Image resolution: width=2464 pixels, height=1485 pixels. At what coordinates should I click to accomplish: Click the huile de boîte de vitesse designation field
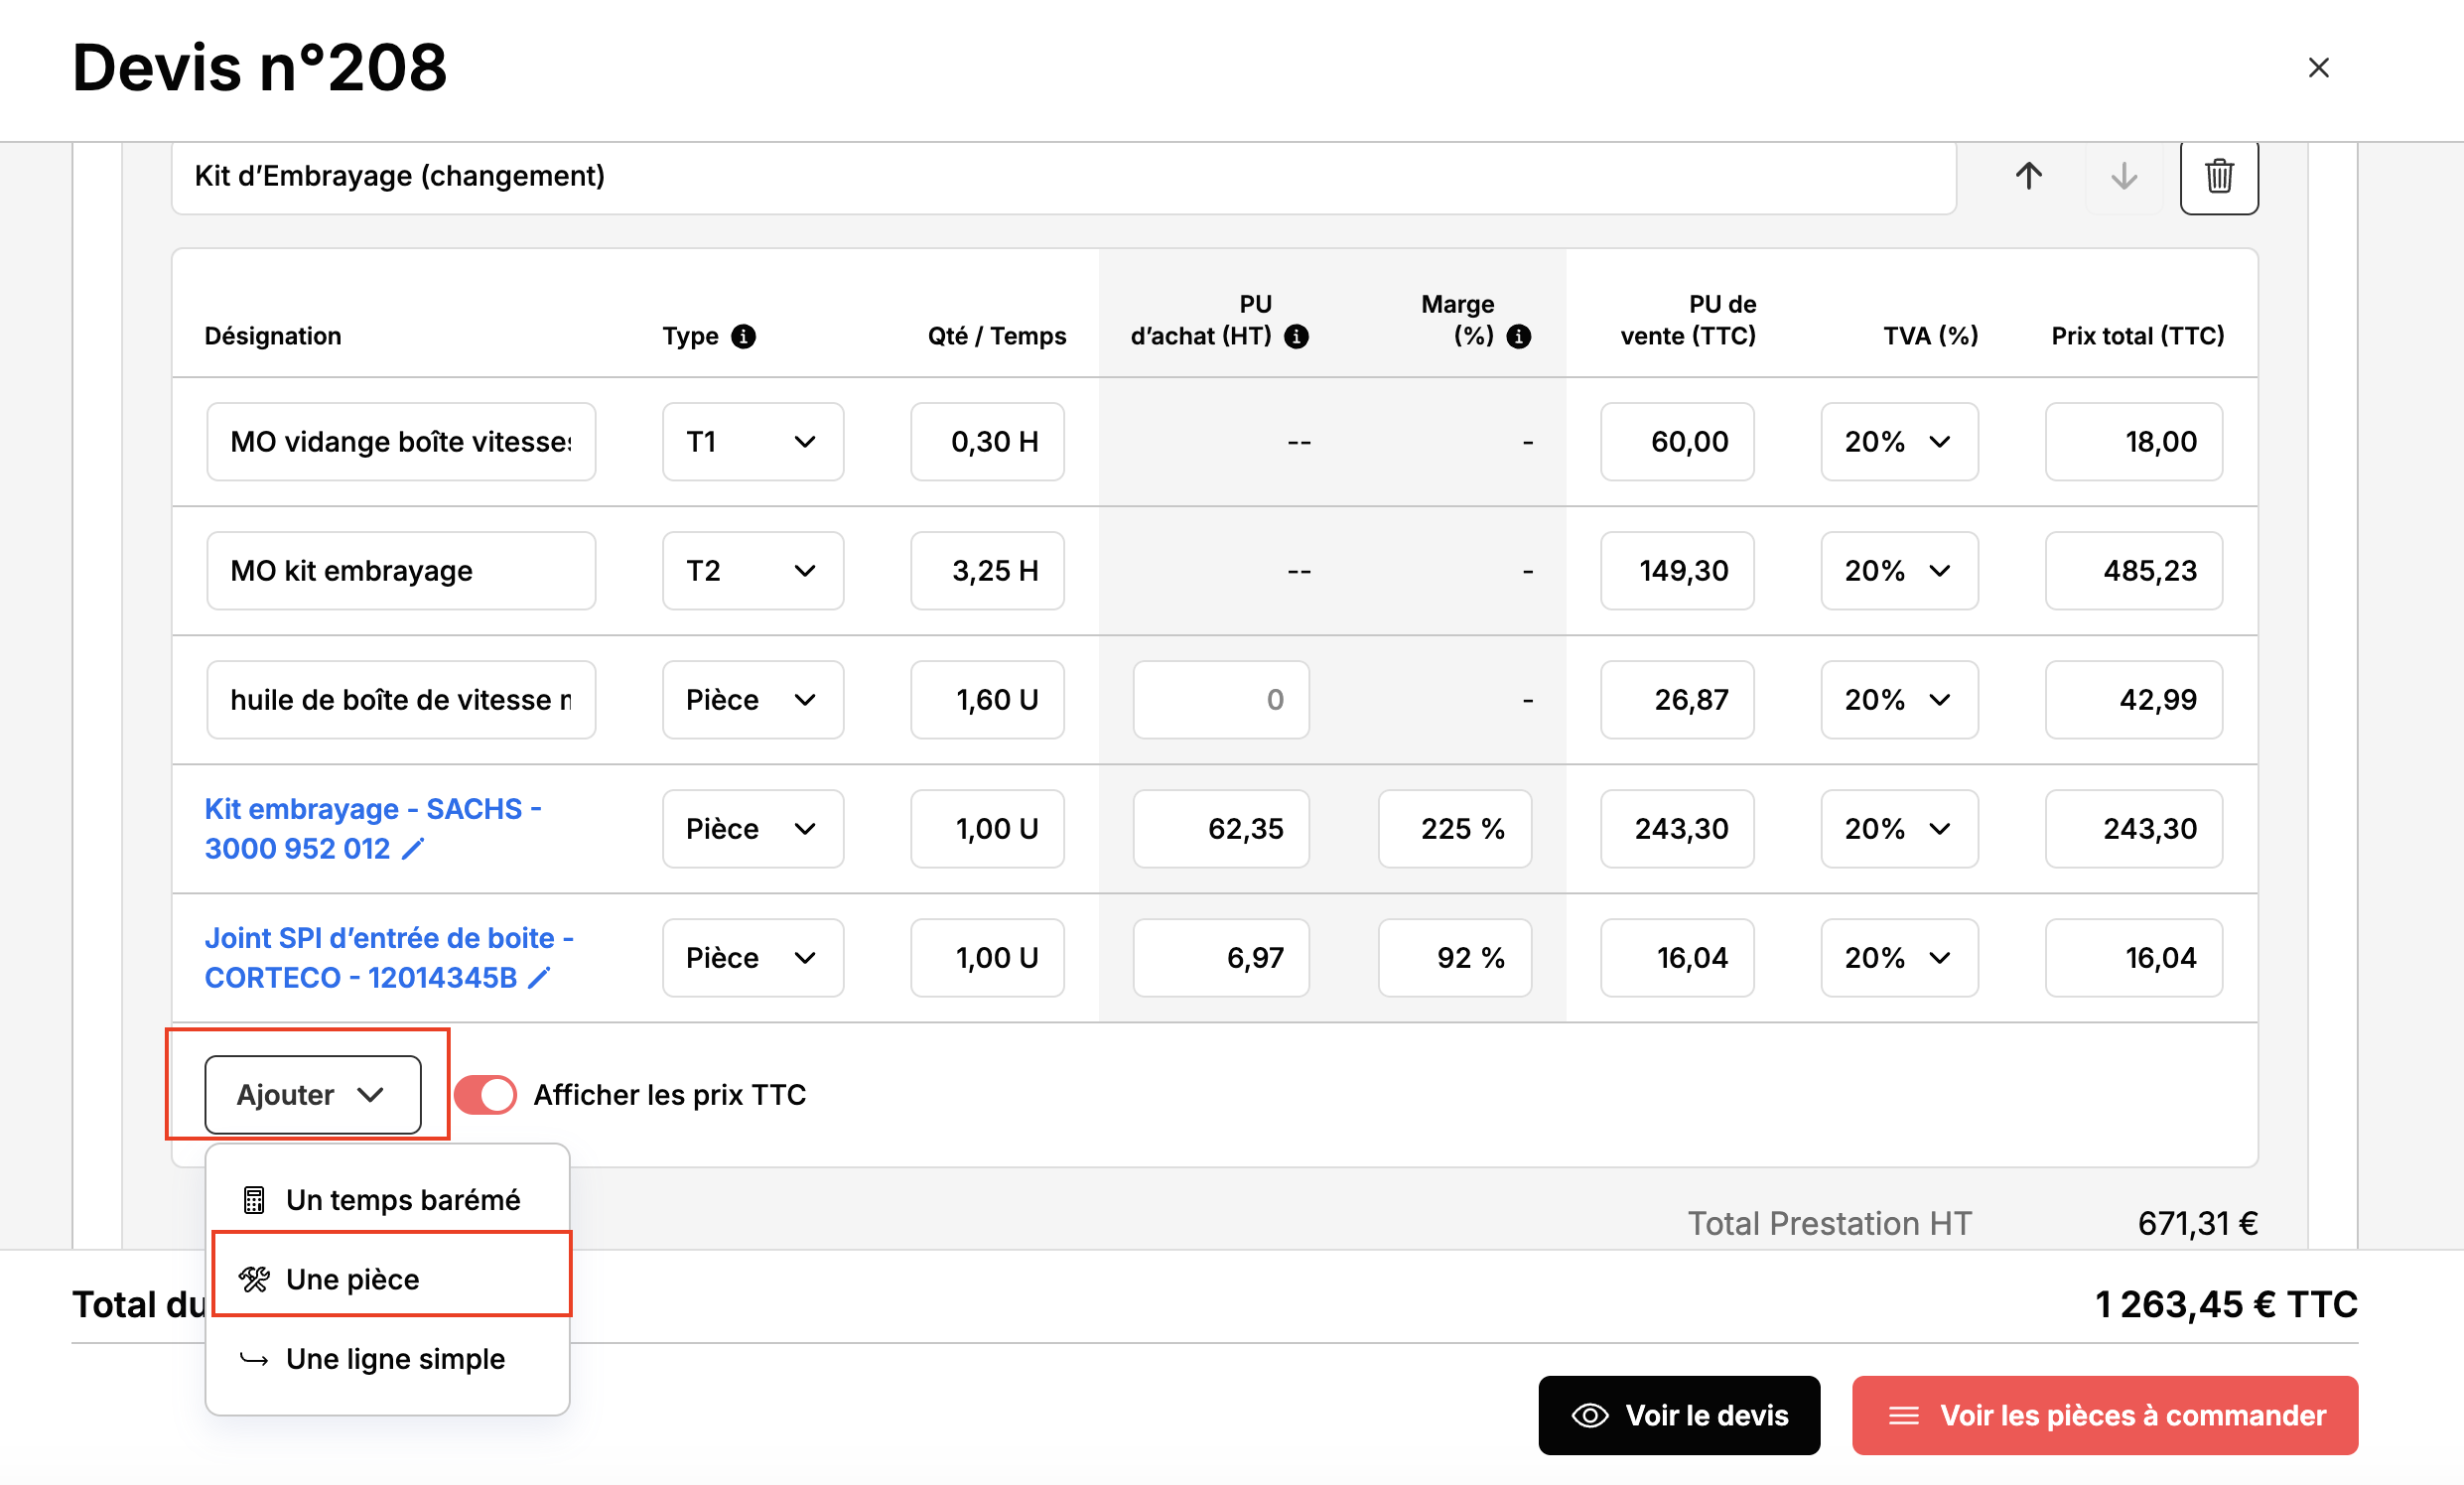(x=401, y=700)
